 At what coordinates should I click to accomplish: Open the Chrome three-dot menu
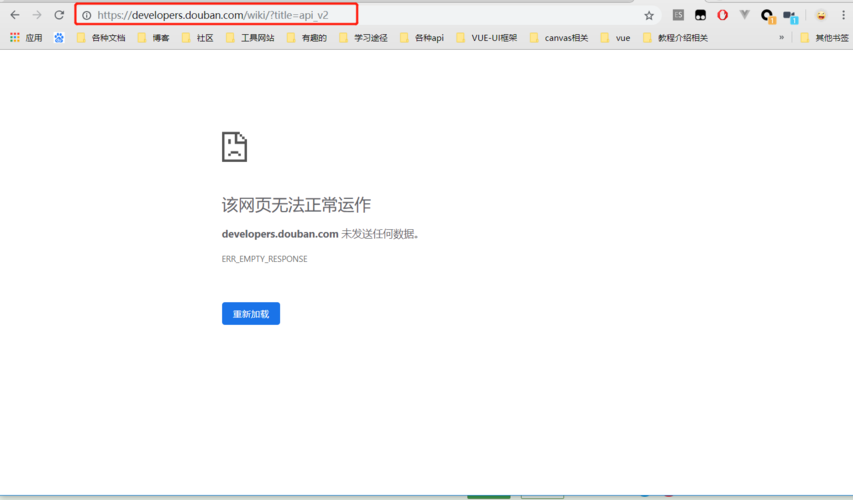[843, 15]
